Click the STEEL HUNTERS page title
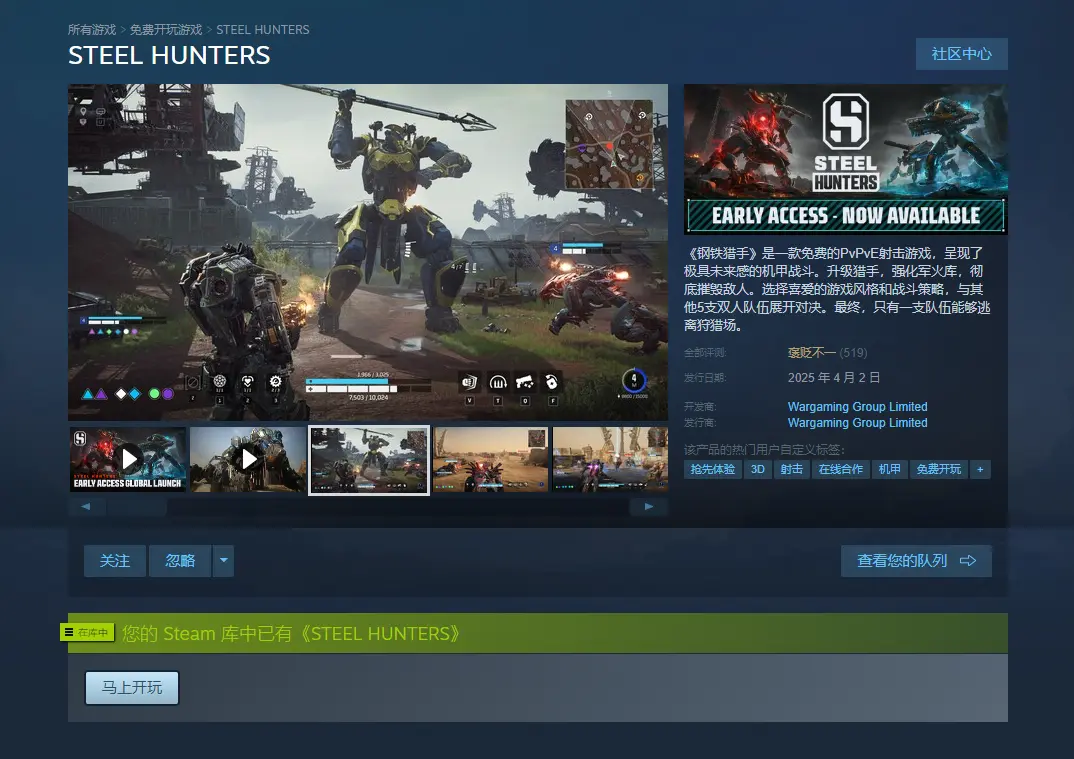 point(169,55)
